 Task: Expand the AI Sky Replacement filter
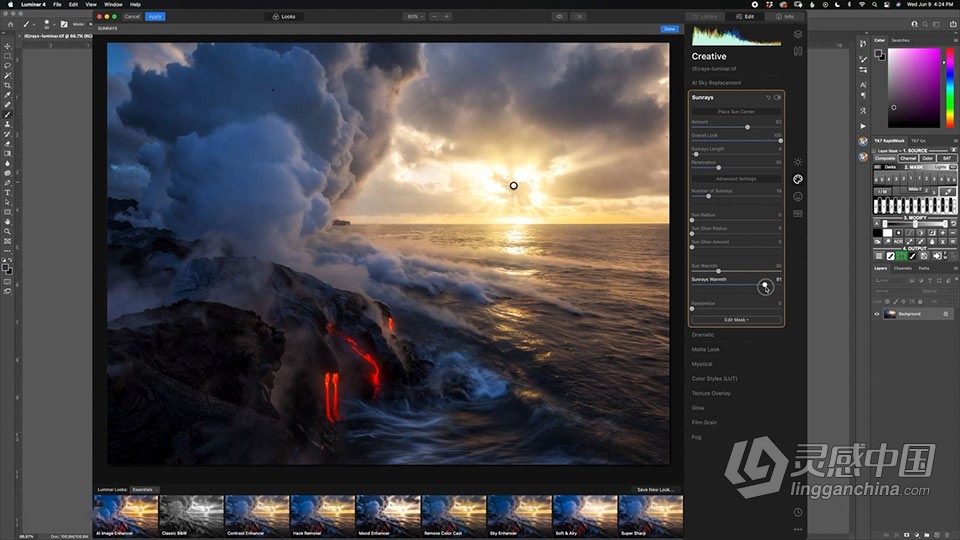(716, 83)
